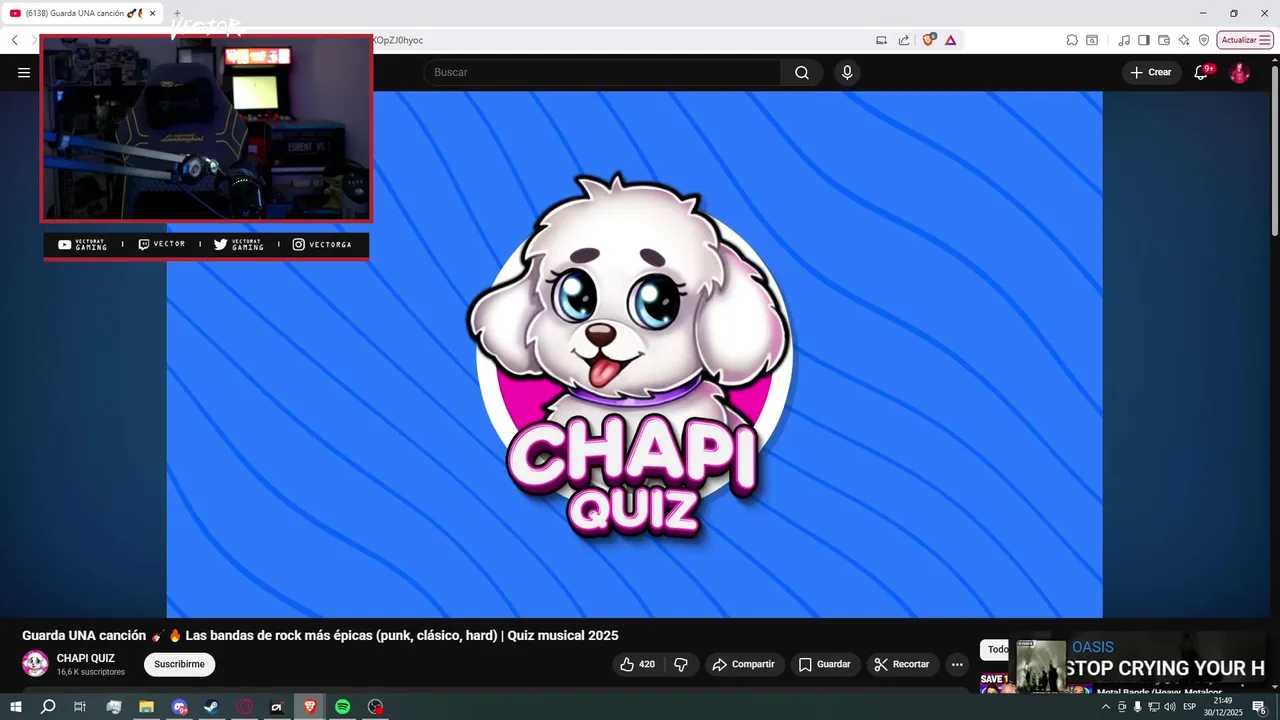Click the Brave taskbar icon
Image resolution: width=1280 pixels, height=720 pixels.
309,707
